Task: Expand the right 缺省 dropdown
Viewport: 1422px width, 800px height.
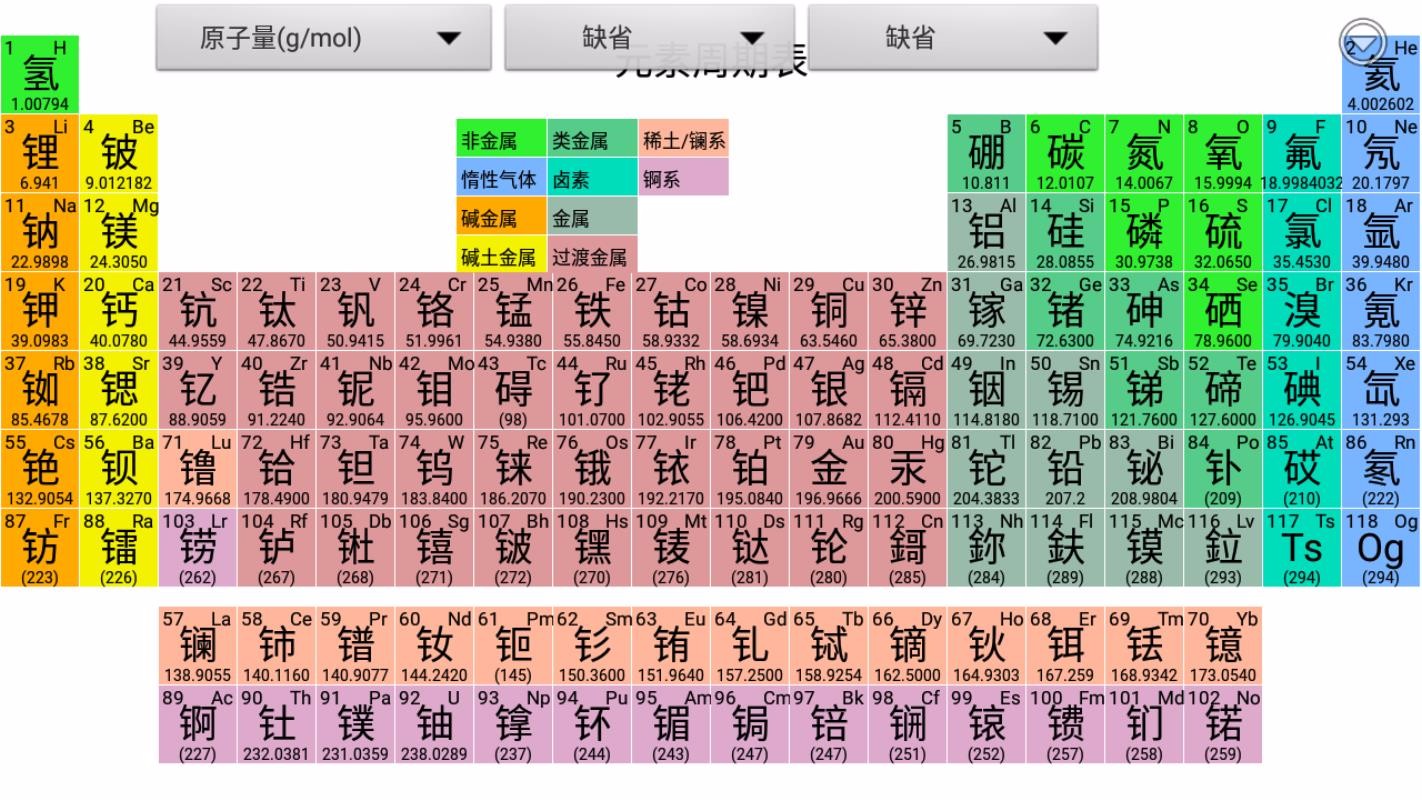Action: coord(952,38)
